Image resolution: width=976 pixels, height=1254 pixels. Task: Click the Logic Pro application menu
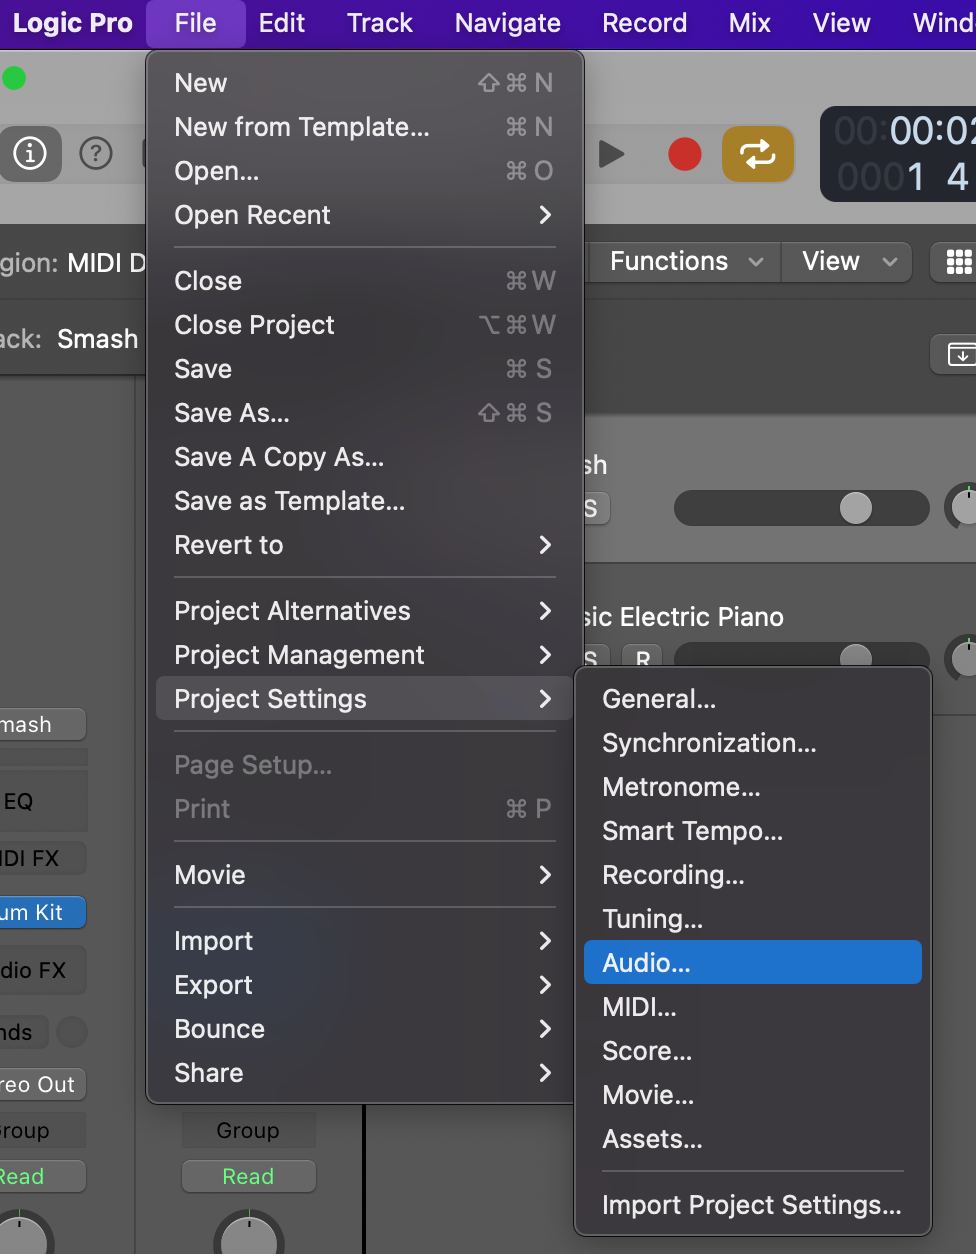pos(72,23)
